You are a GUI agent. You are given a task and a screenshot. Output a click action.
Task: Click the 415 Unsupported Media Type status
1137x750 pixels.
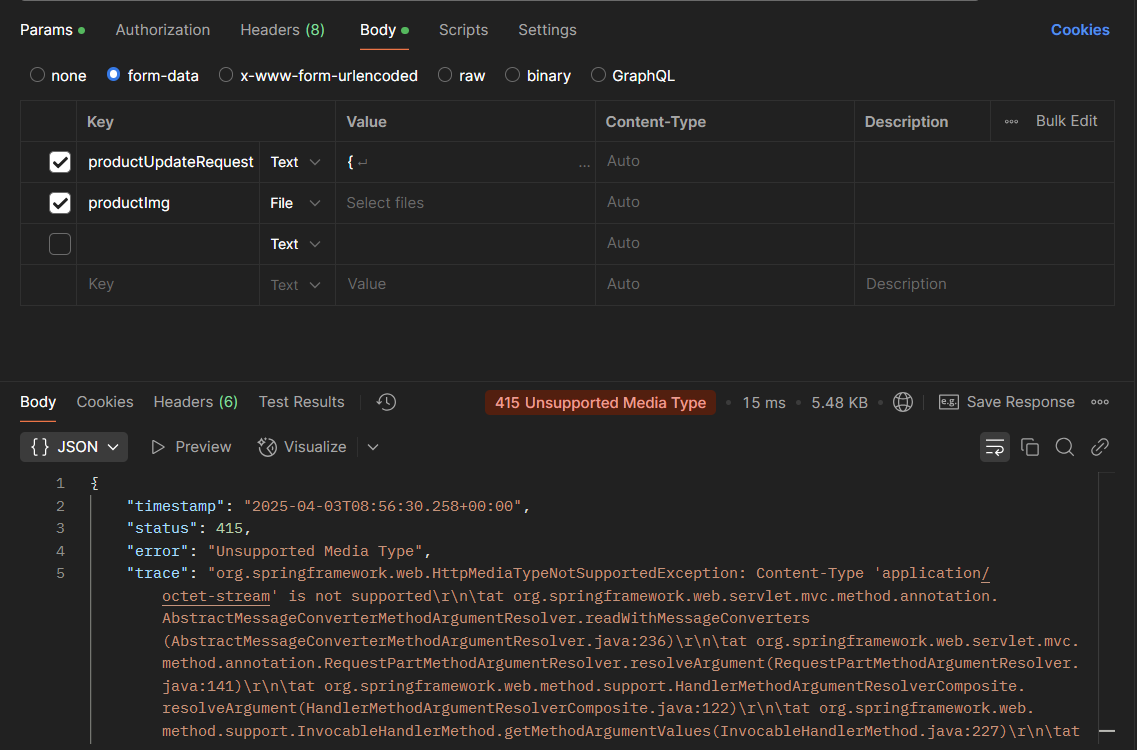tap(600, 403)
